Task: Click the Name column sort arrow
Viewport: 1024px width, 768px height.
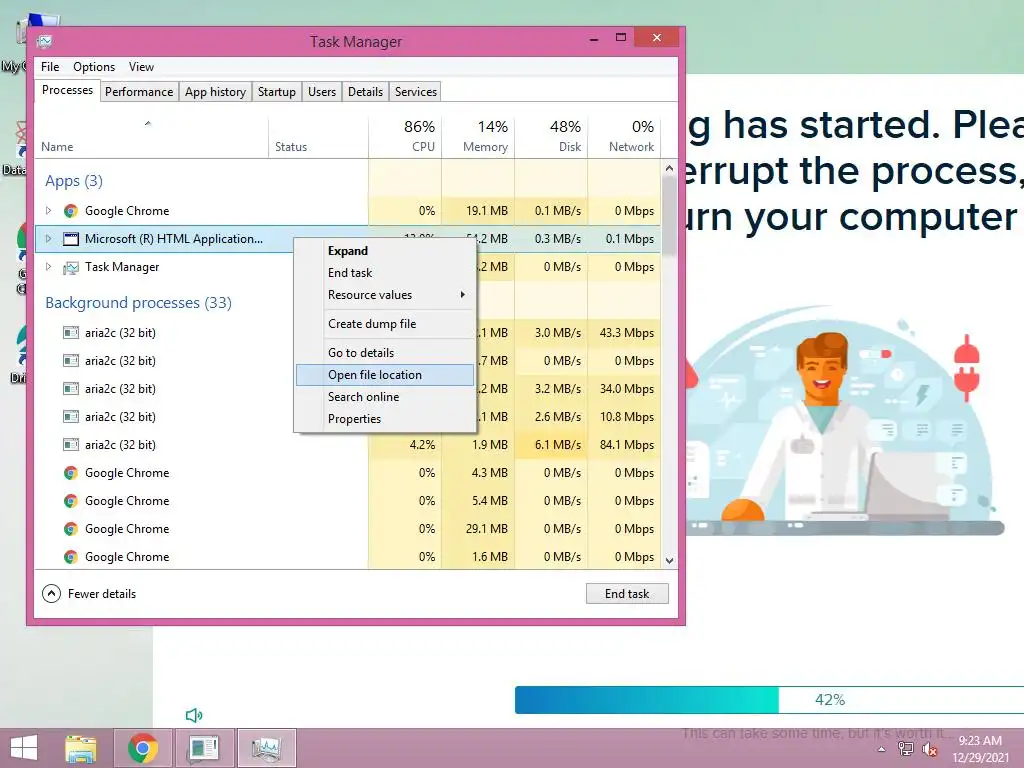Action: point(148,123)
